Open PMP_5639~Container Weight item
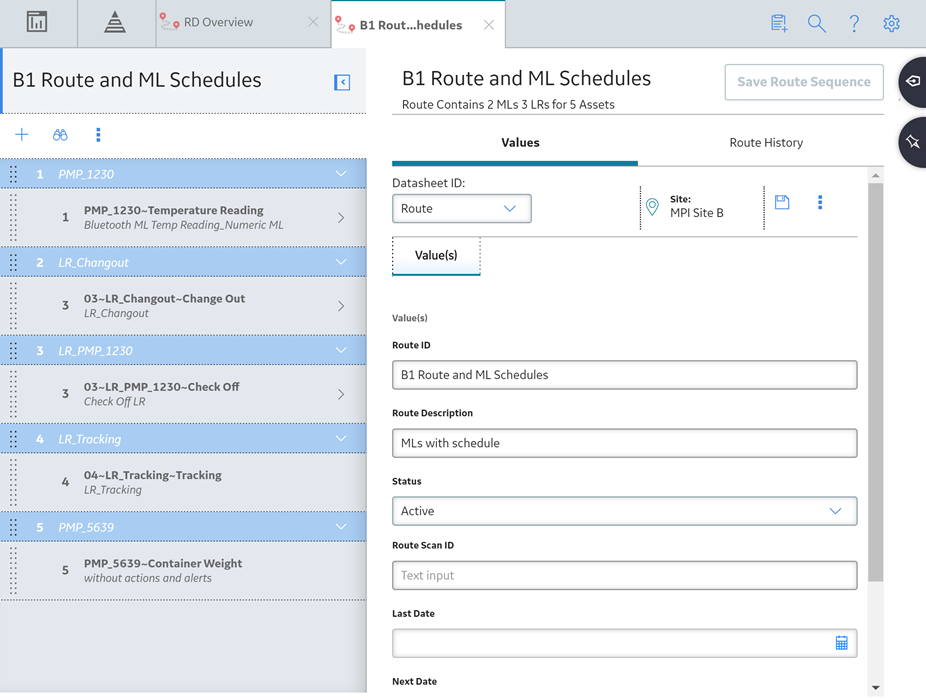The width and height of the screenshot is (926, 700). 183,571
